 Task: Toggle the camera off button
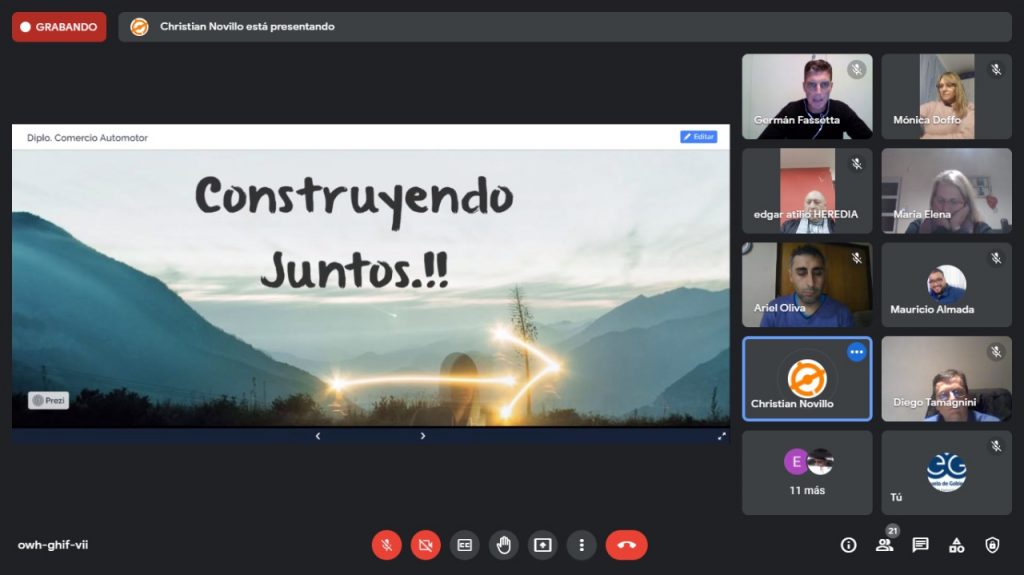tap(426, 545)
